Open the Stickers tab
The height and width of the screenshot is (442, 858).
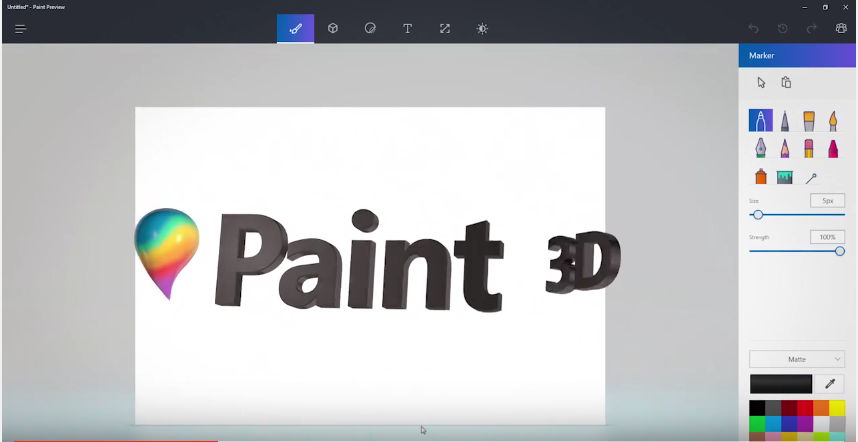[370, 28]
